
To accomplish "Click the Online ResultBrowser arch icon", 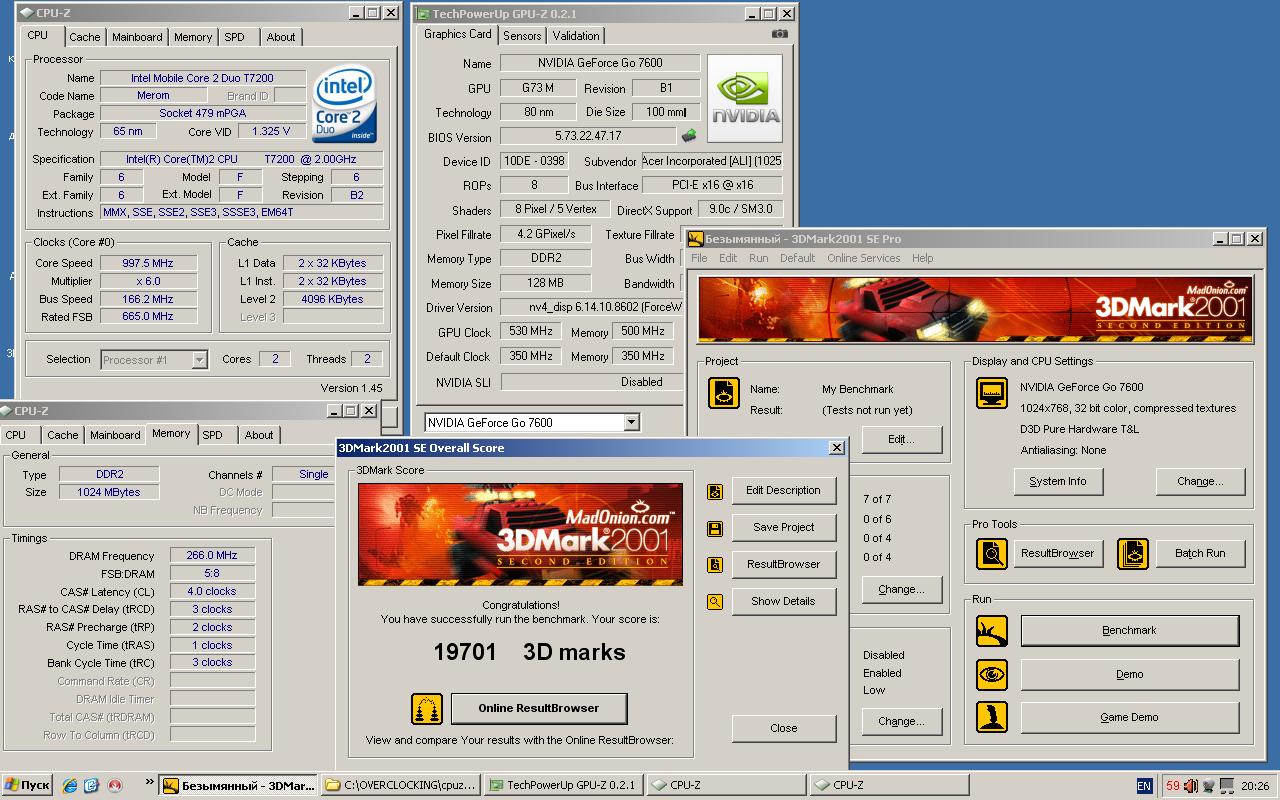I will click(427, 709).
